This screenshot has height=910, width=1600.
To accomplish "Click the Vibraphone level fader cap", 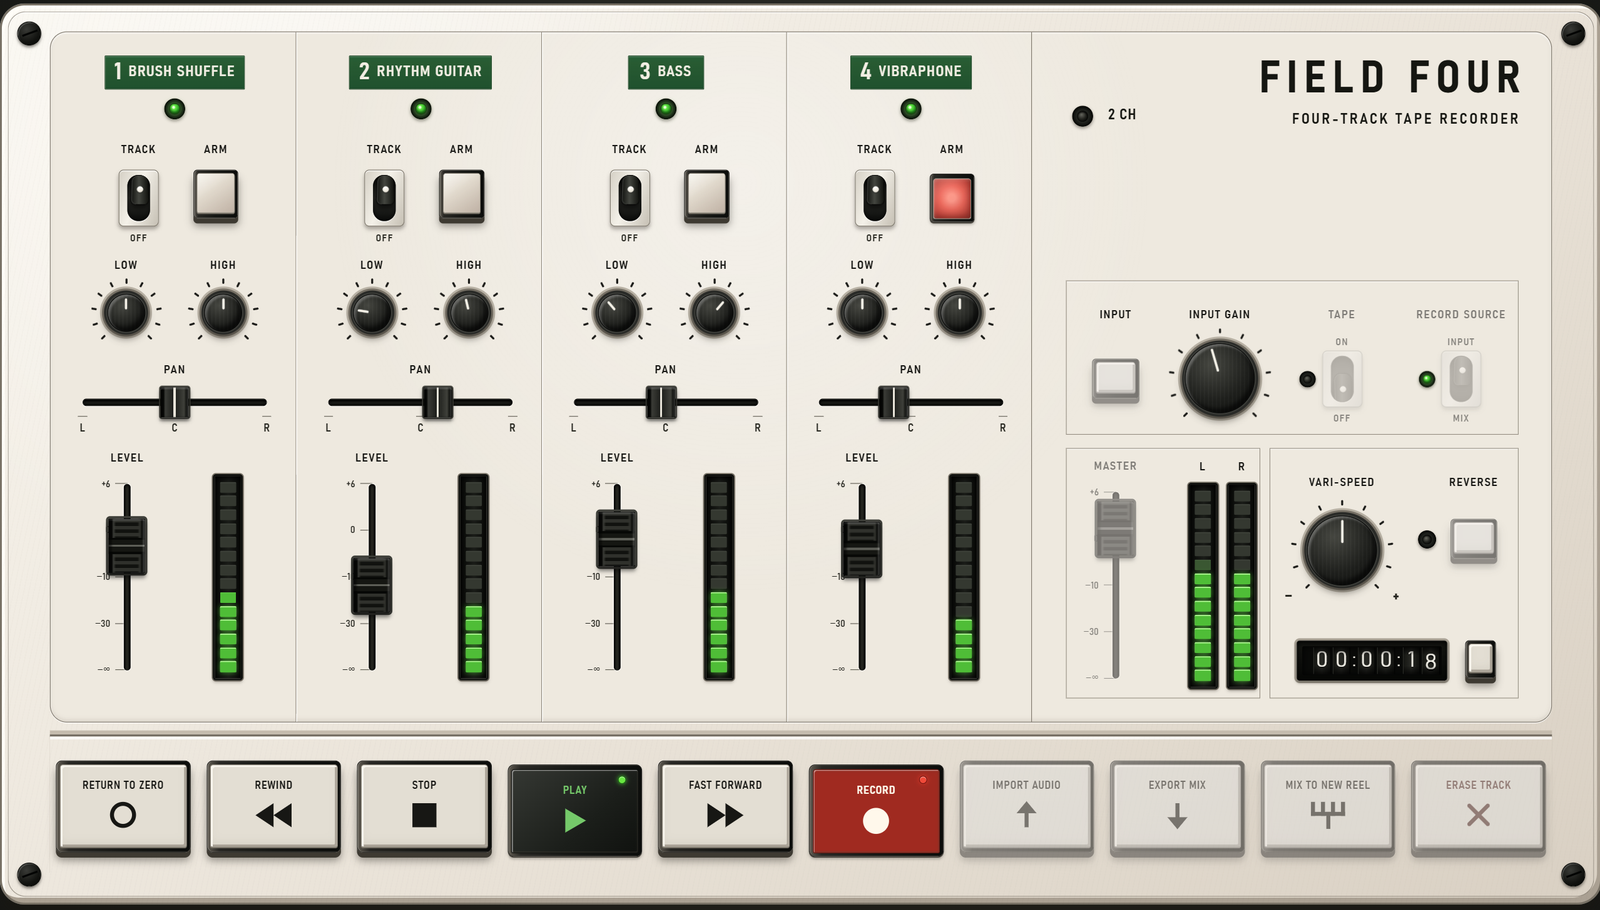I will pyautogui.click(x=862, y=549).
